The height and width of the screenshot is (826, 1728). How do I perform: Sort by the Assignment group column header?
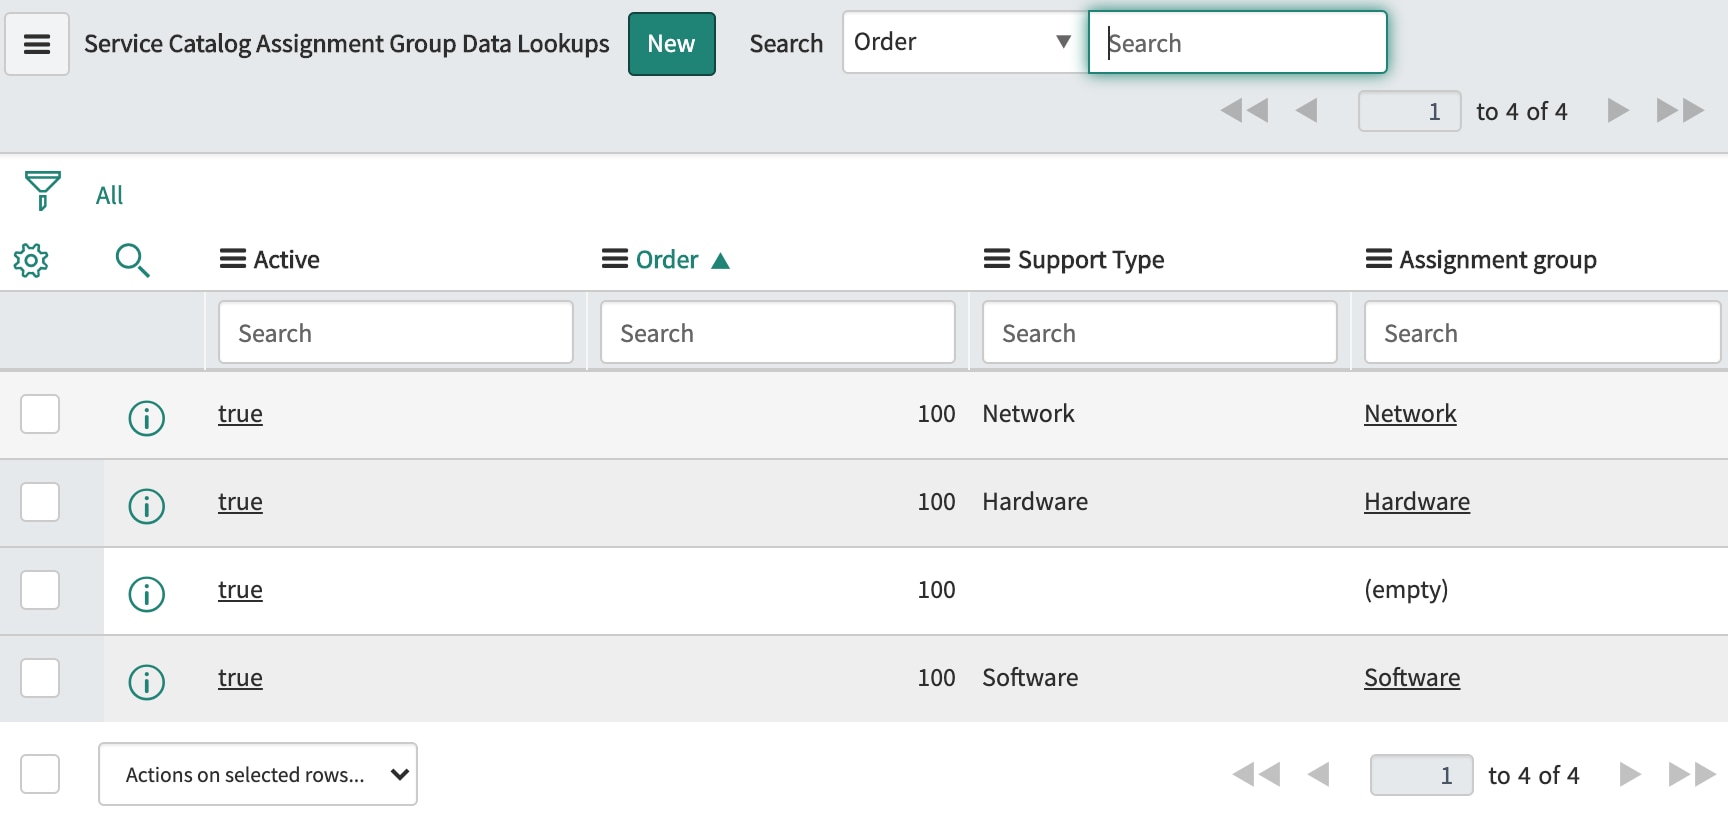pyautogui.click(x=1498, y=260)
